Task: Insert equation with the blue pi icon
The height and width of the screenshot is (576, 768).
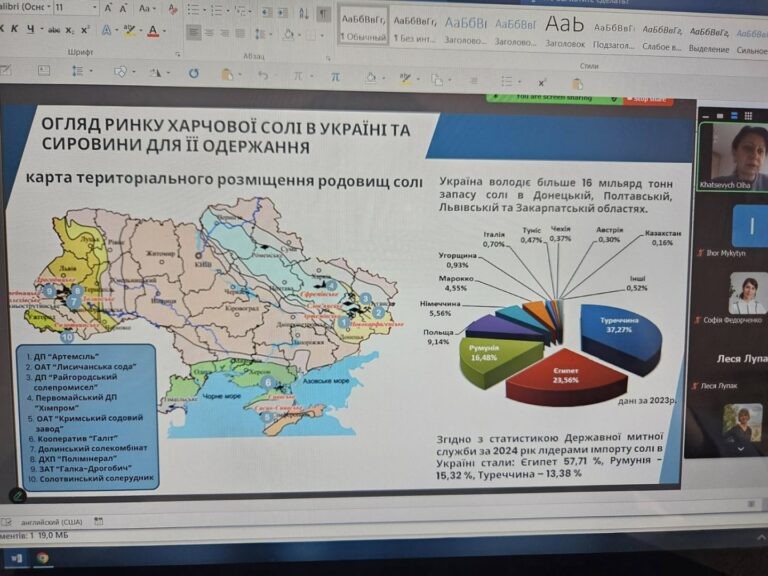Action: tap(336, 76)
